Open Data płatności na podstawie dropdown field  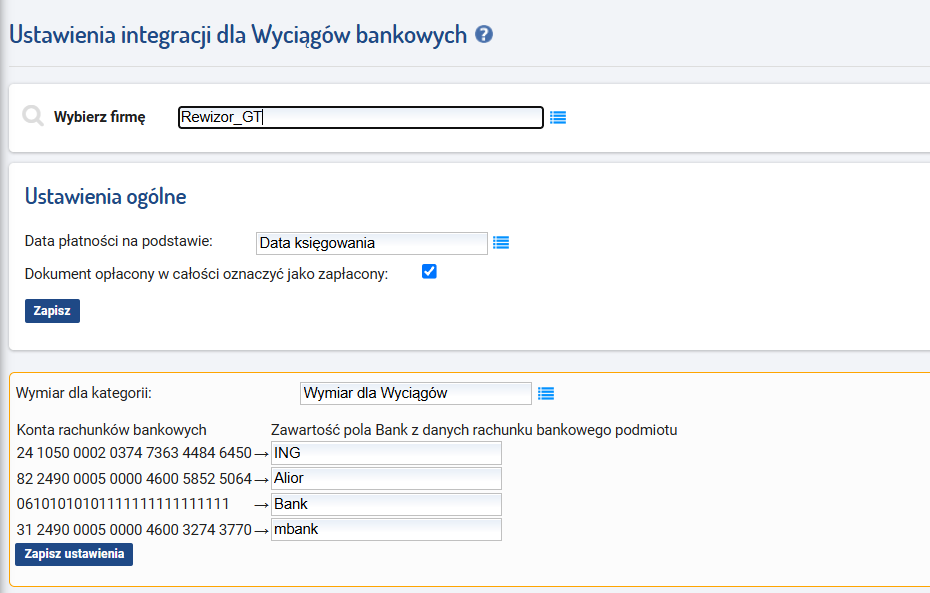coord(372,243)
